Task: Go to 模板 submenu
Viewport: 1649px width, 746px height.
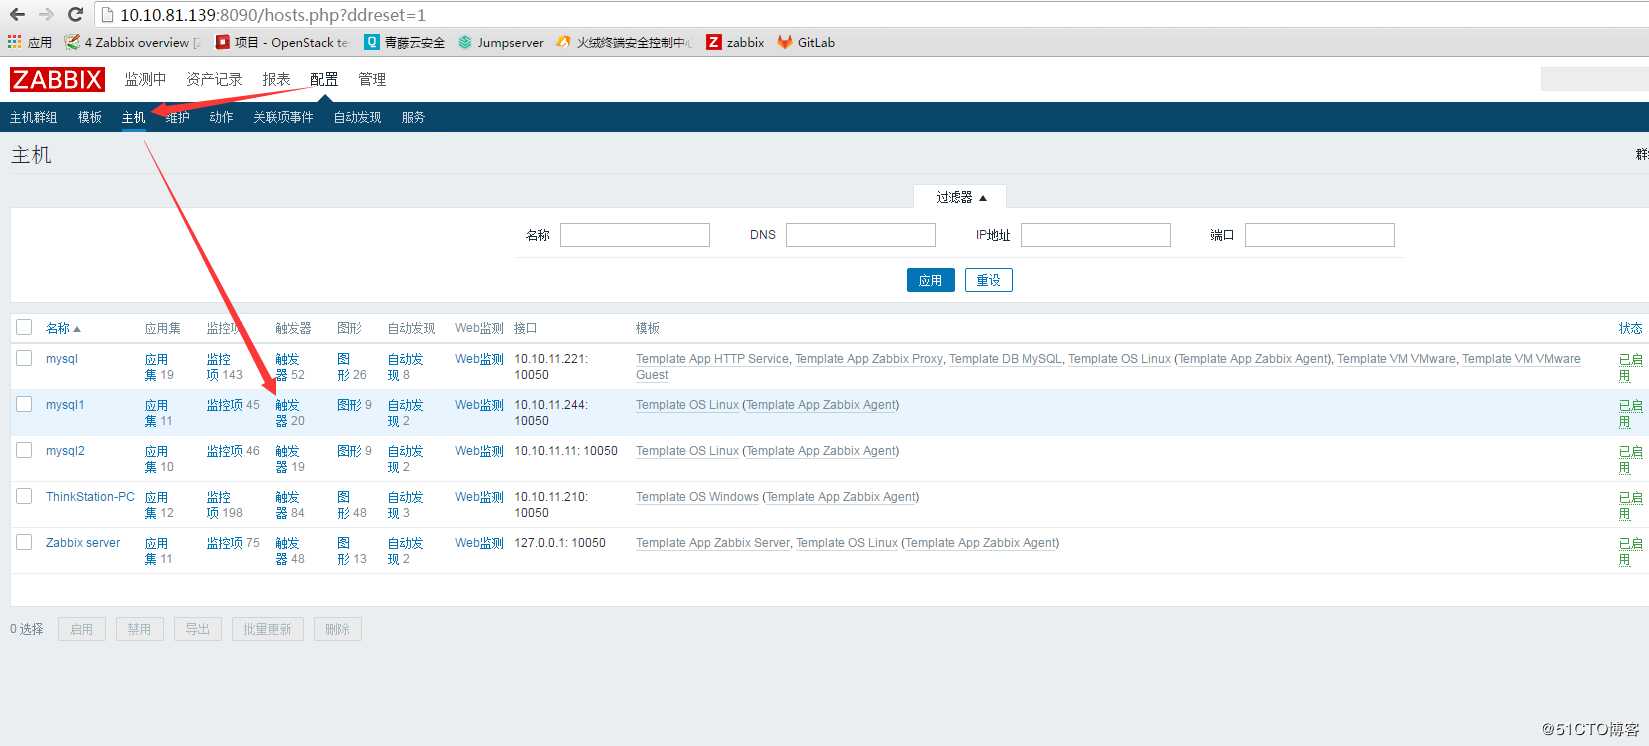Action: pos(90,117)
